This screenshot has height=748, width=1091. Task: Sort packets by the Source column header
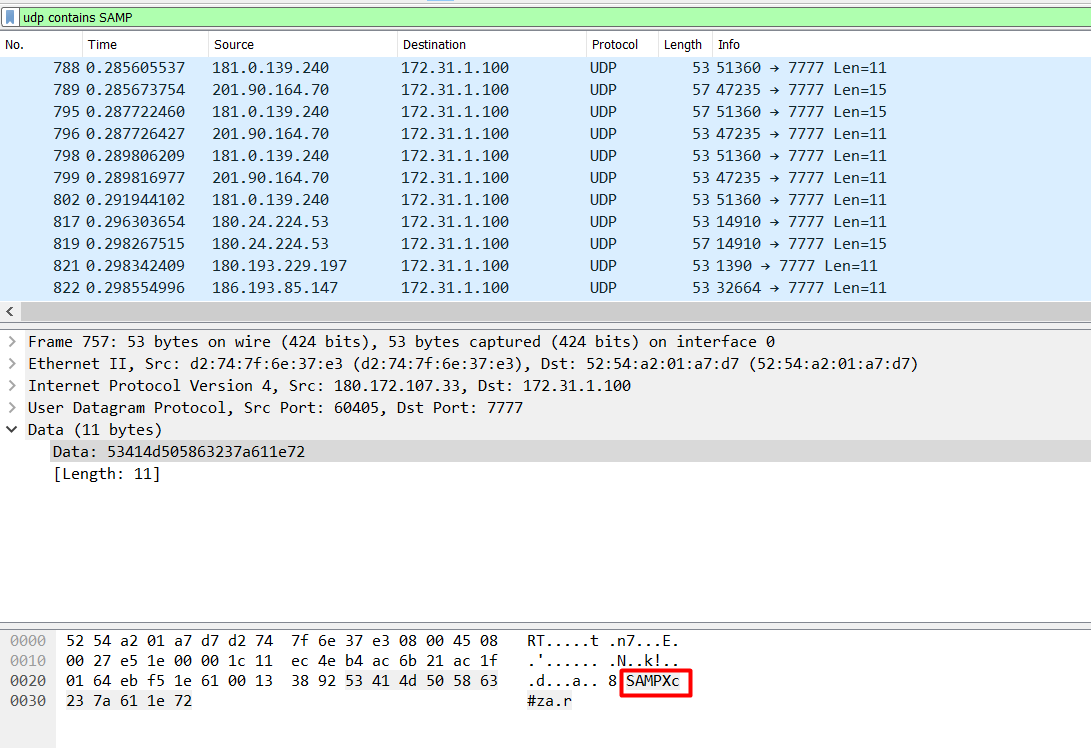(303, 45)
